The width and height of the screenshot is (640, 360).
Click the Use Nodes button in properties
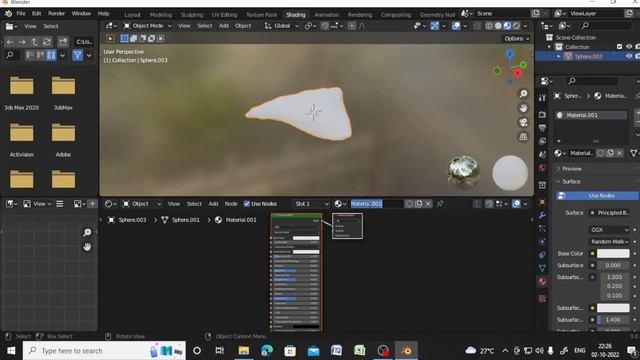(598, 196)
